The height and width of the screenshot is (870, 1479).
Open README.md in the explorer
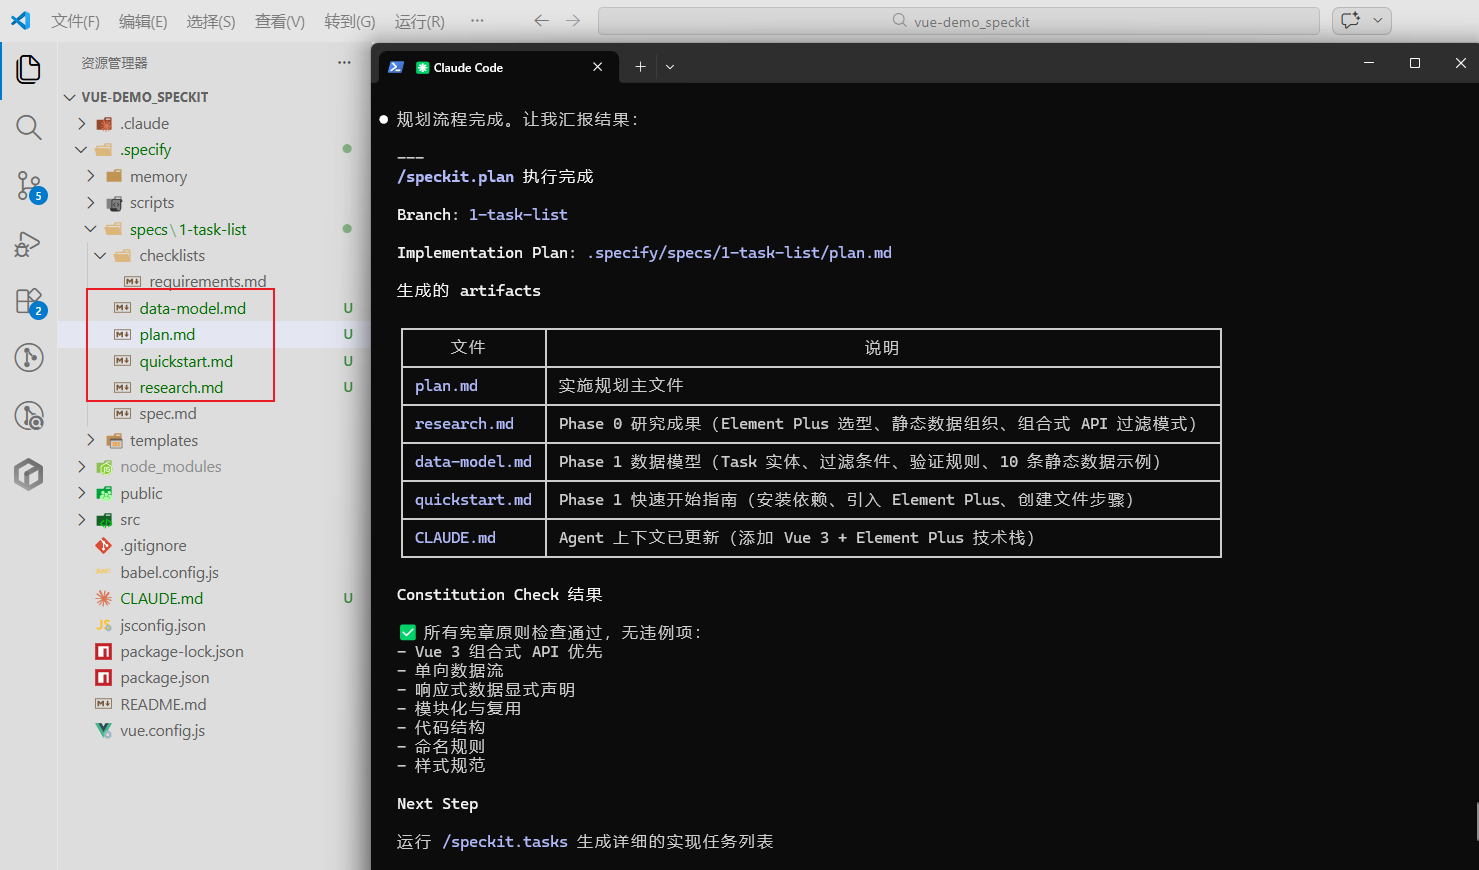click(163, 705)
